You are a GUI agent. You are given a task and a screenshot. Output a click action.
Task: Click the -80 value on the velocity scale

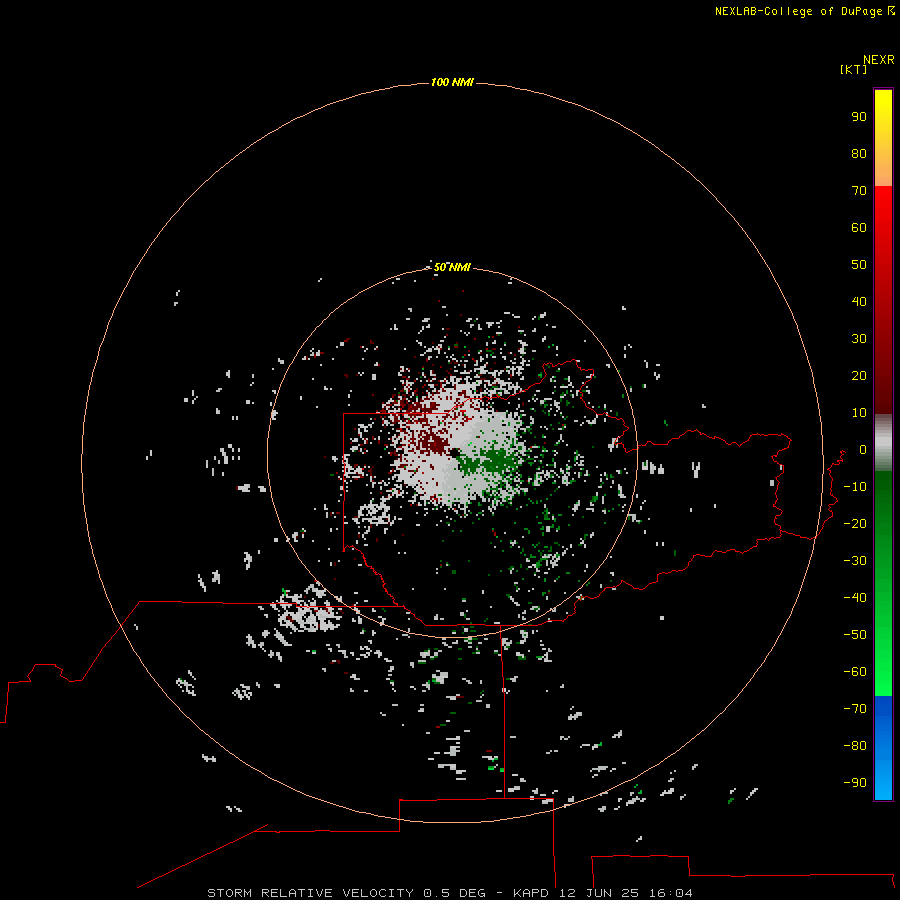855,746
